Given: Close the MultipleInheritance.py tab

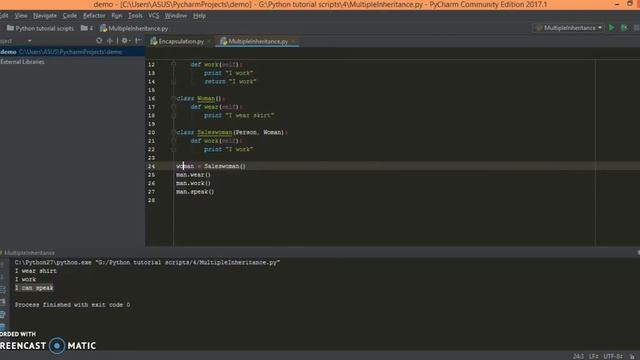Looking at the screenshot, I should [293, 41].
